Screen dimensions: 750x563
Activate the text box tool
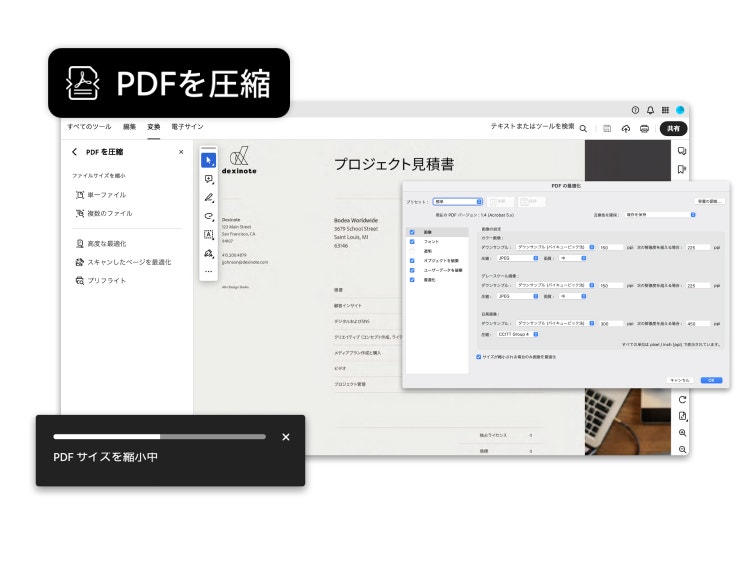coord(209,234)
